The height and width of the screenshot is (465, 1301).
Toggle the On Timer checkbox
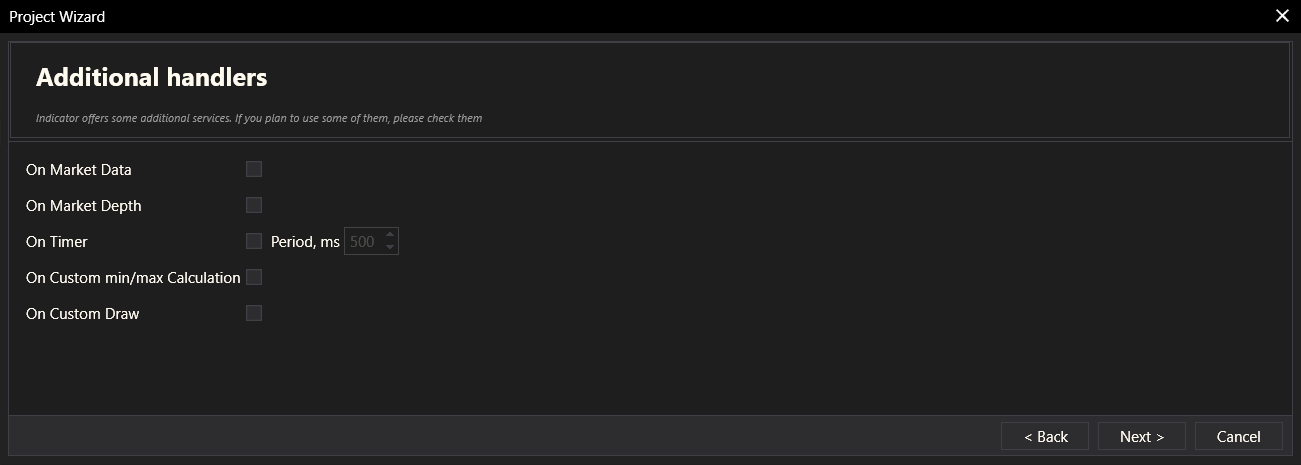click(x=254, y=241)
